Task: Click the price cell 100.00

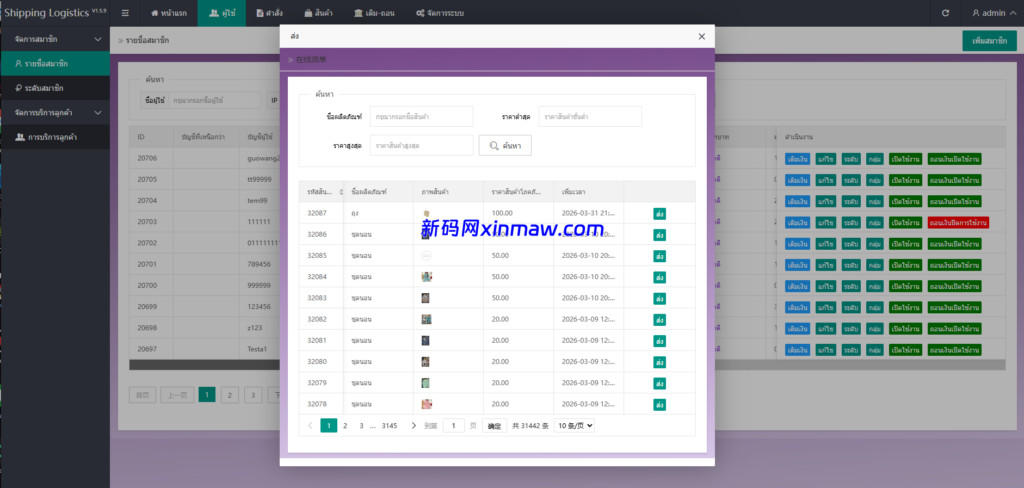Action: (x=520, y=213)
